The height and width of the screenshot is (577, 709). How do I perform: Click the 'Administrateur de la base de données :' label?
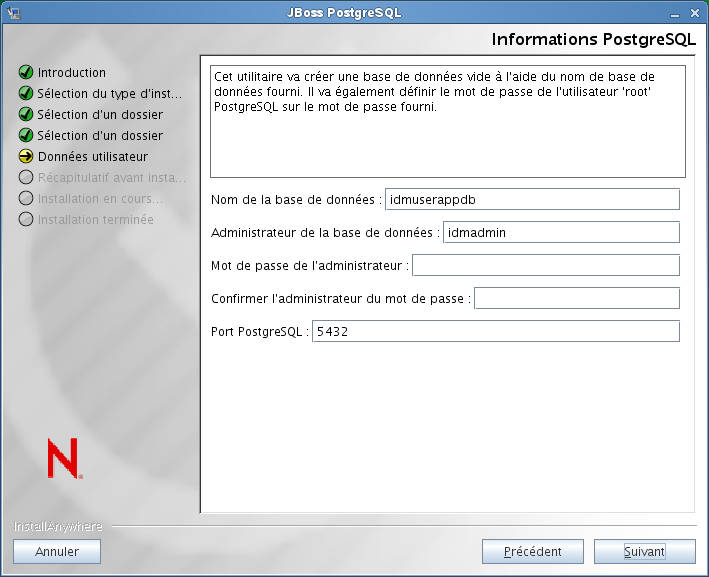[326, 233]
